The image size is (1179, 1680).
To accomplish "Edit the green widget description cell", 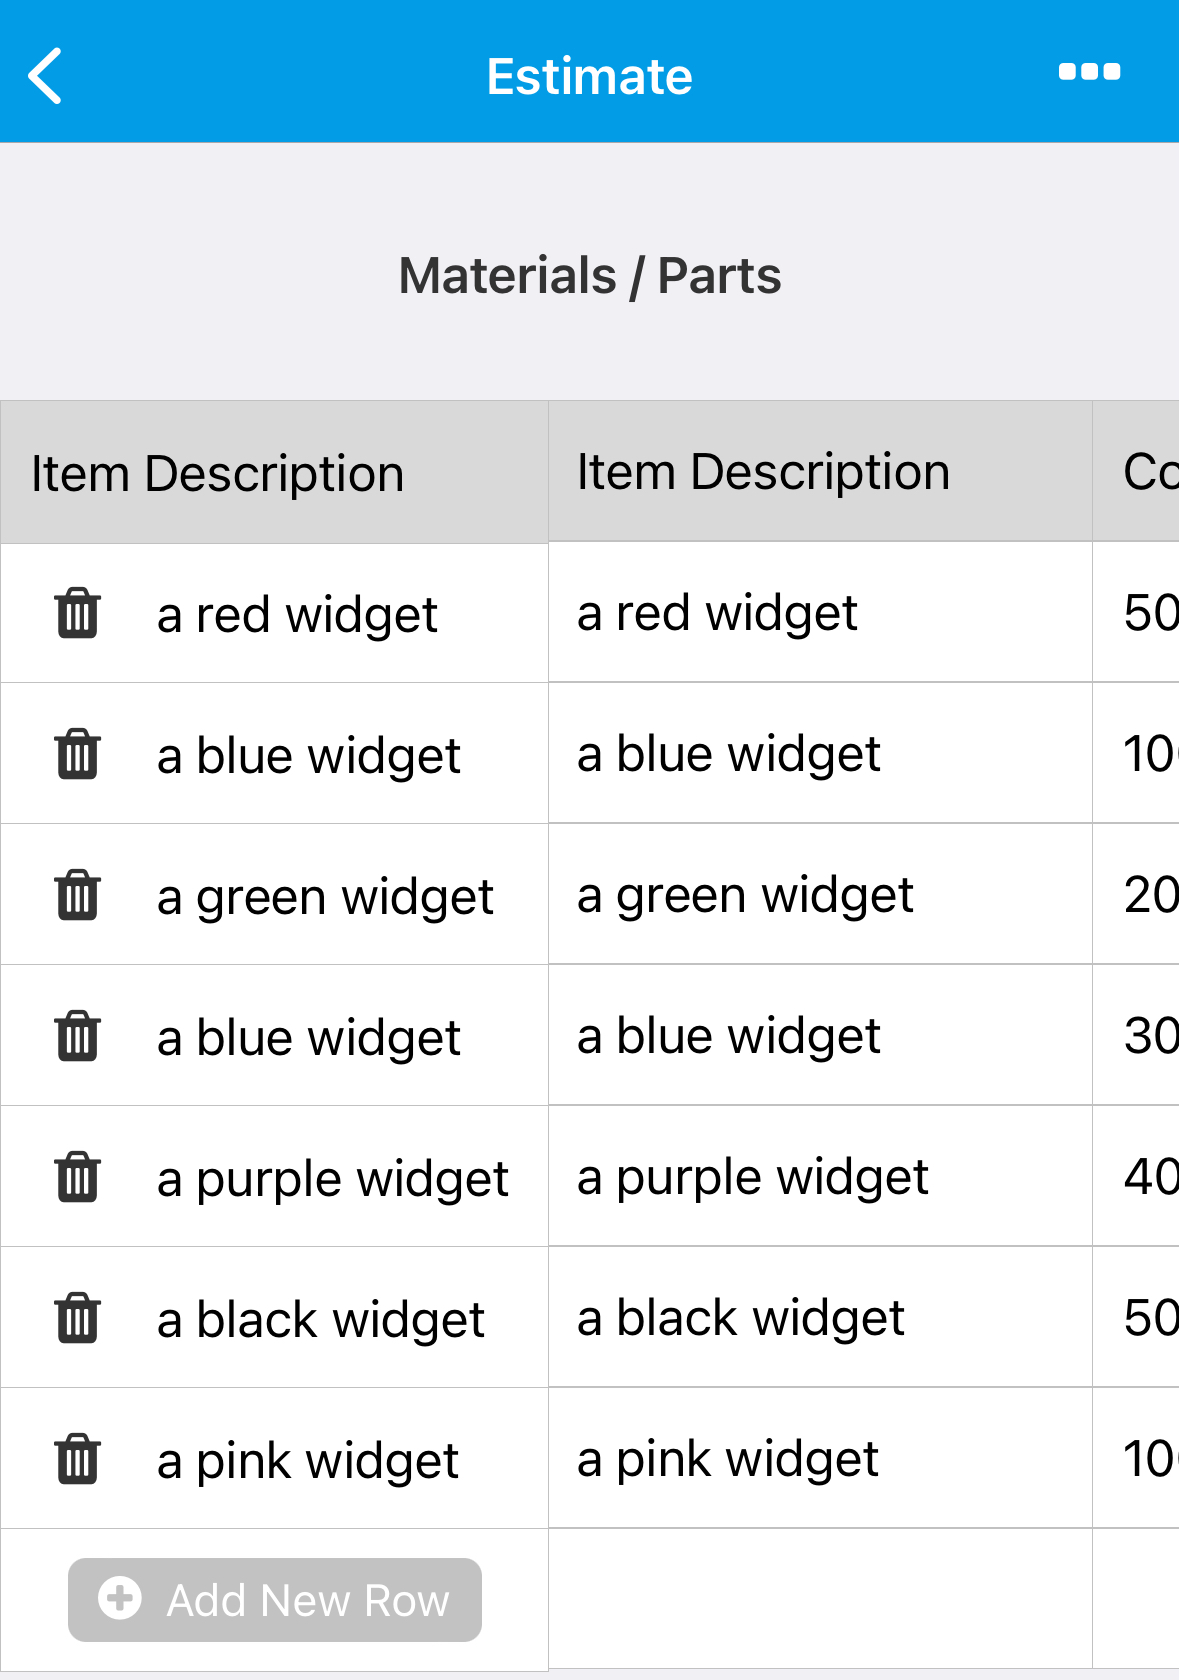I will (820, 894).
